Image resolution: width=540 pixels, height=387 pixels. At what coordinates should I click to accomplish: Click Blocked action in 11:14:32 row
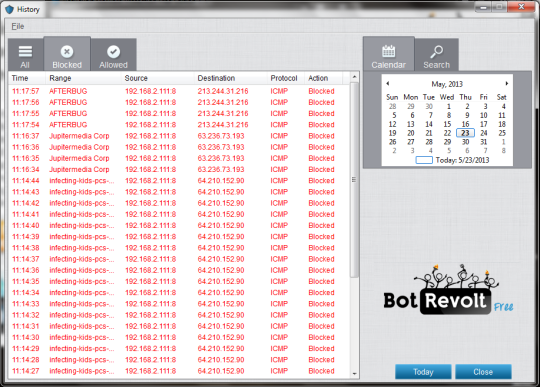(x=321, y=315)
